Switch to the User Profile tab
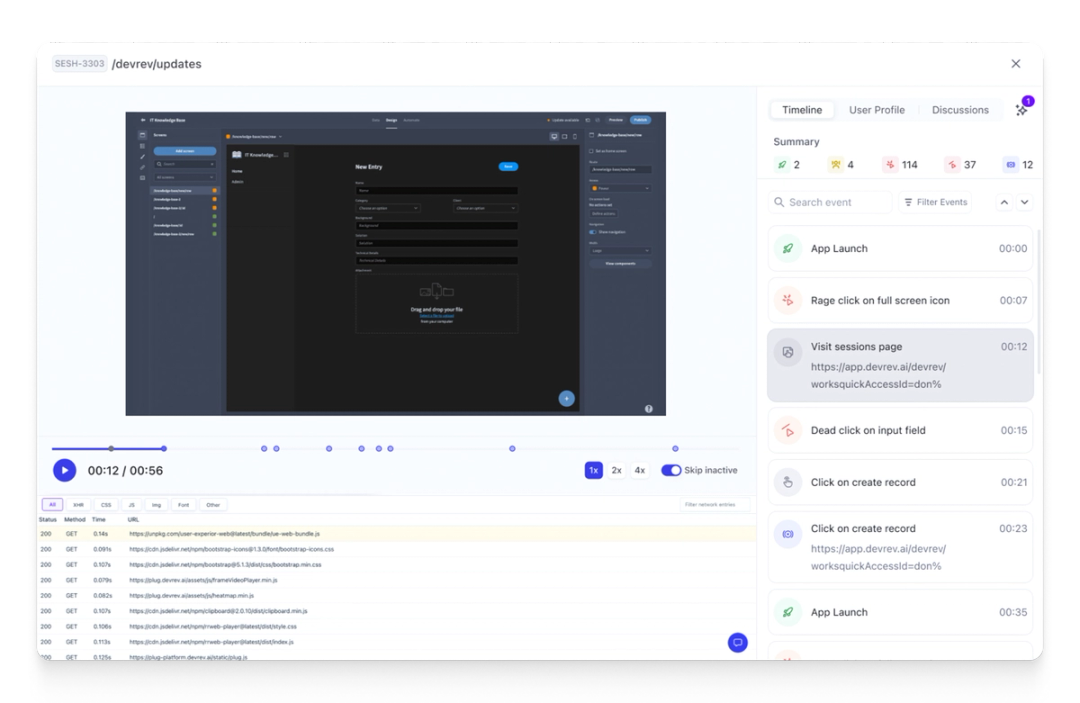 [877, 109]
